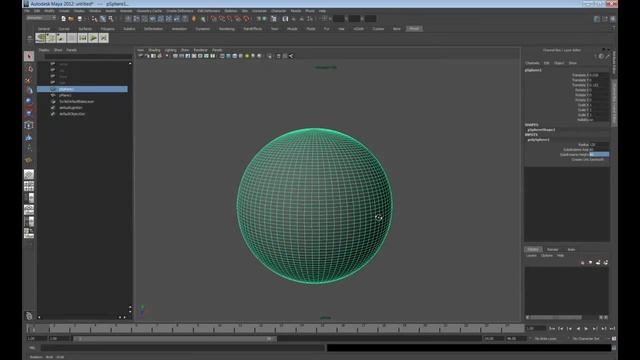
Task: Toggle use all lights in viewport
Action: pyautogui.click(x=247, y=56)
